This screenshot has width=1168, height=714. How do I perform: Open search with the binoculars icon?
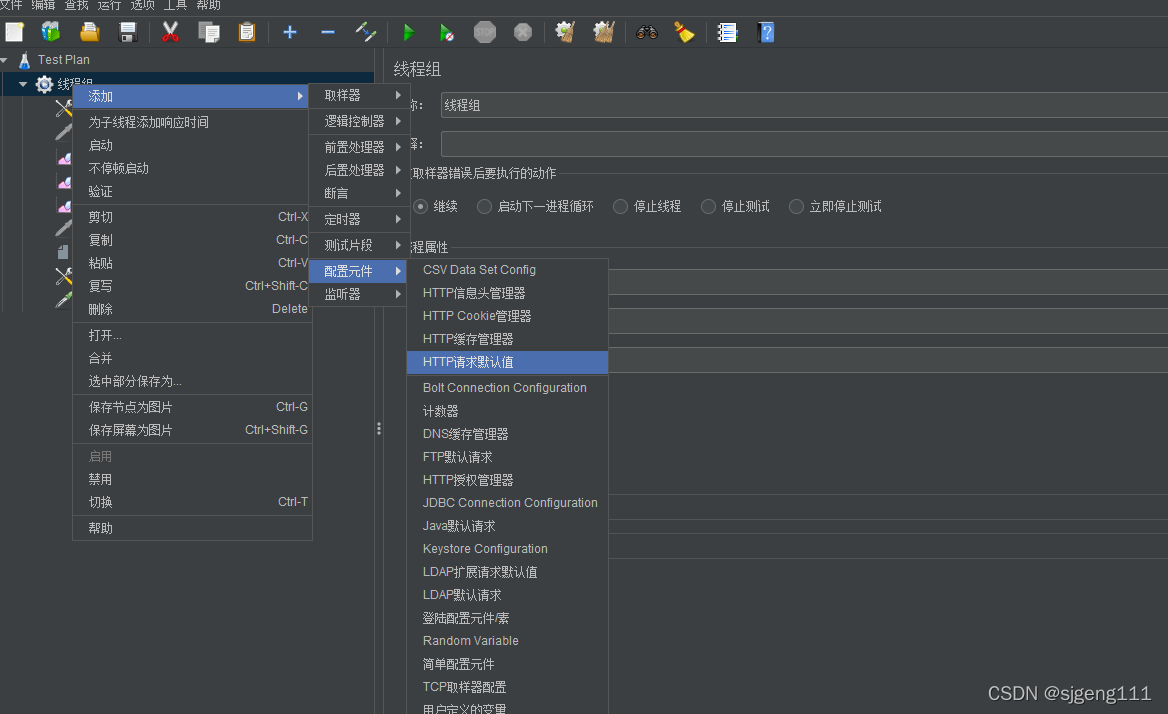point(647,31)
